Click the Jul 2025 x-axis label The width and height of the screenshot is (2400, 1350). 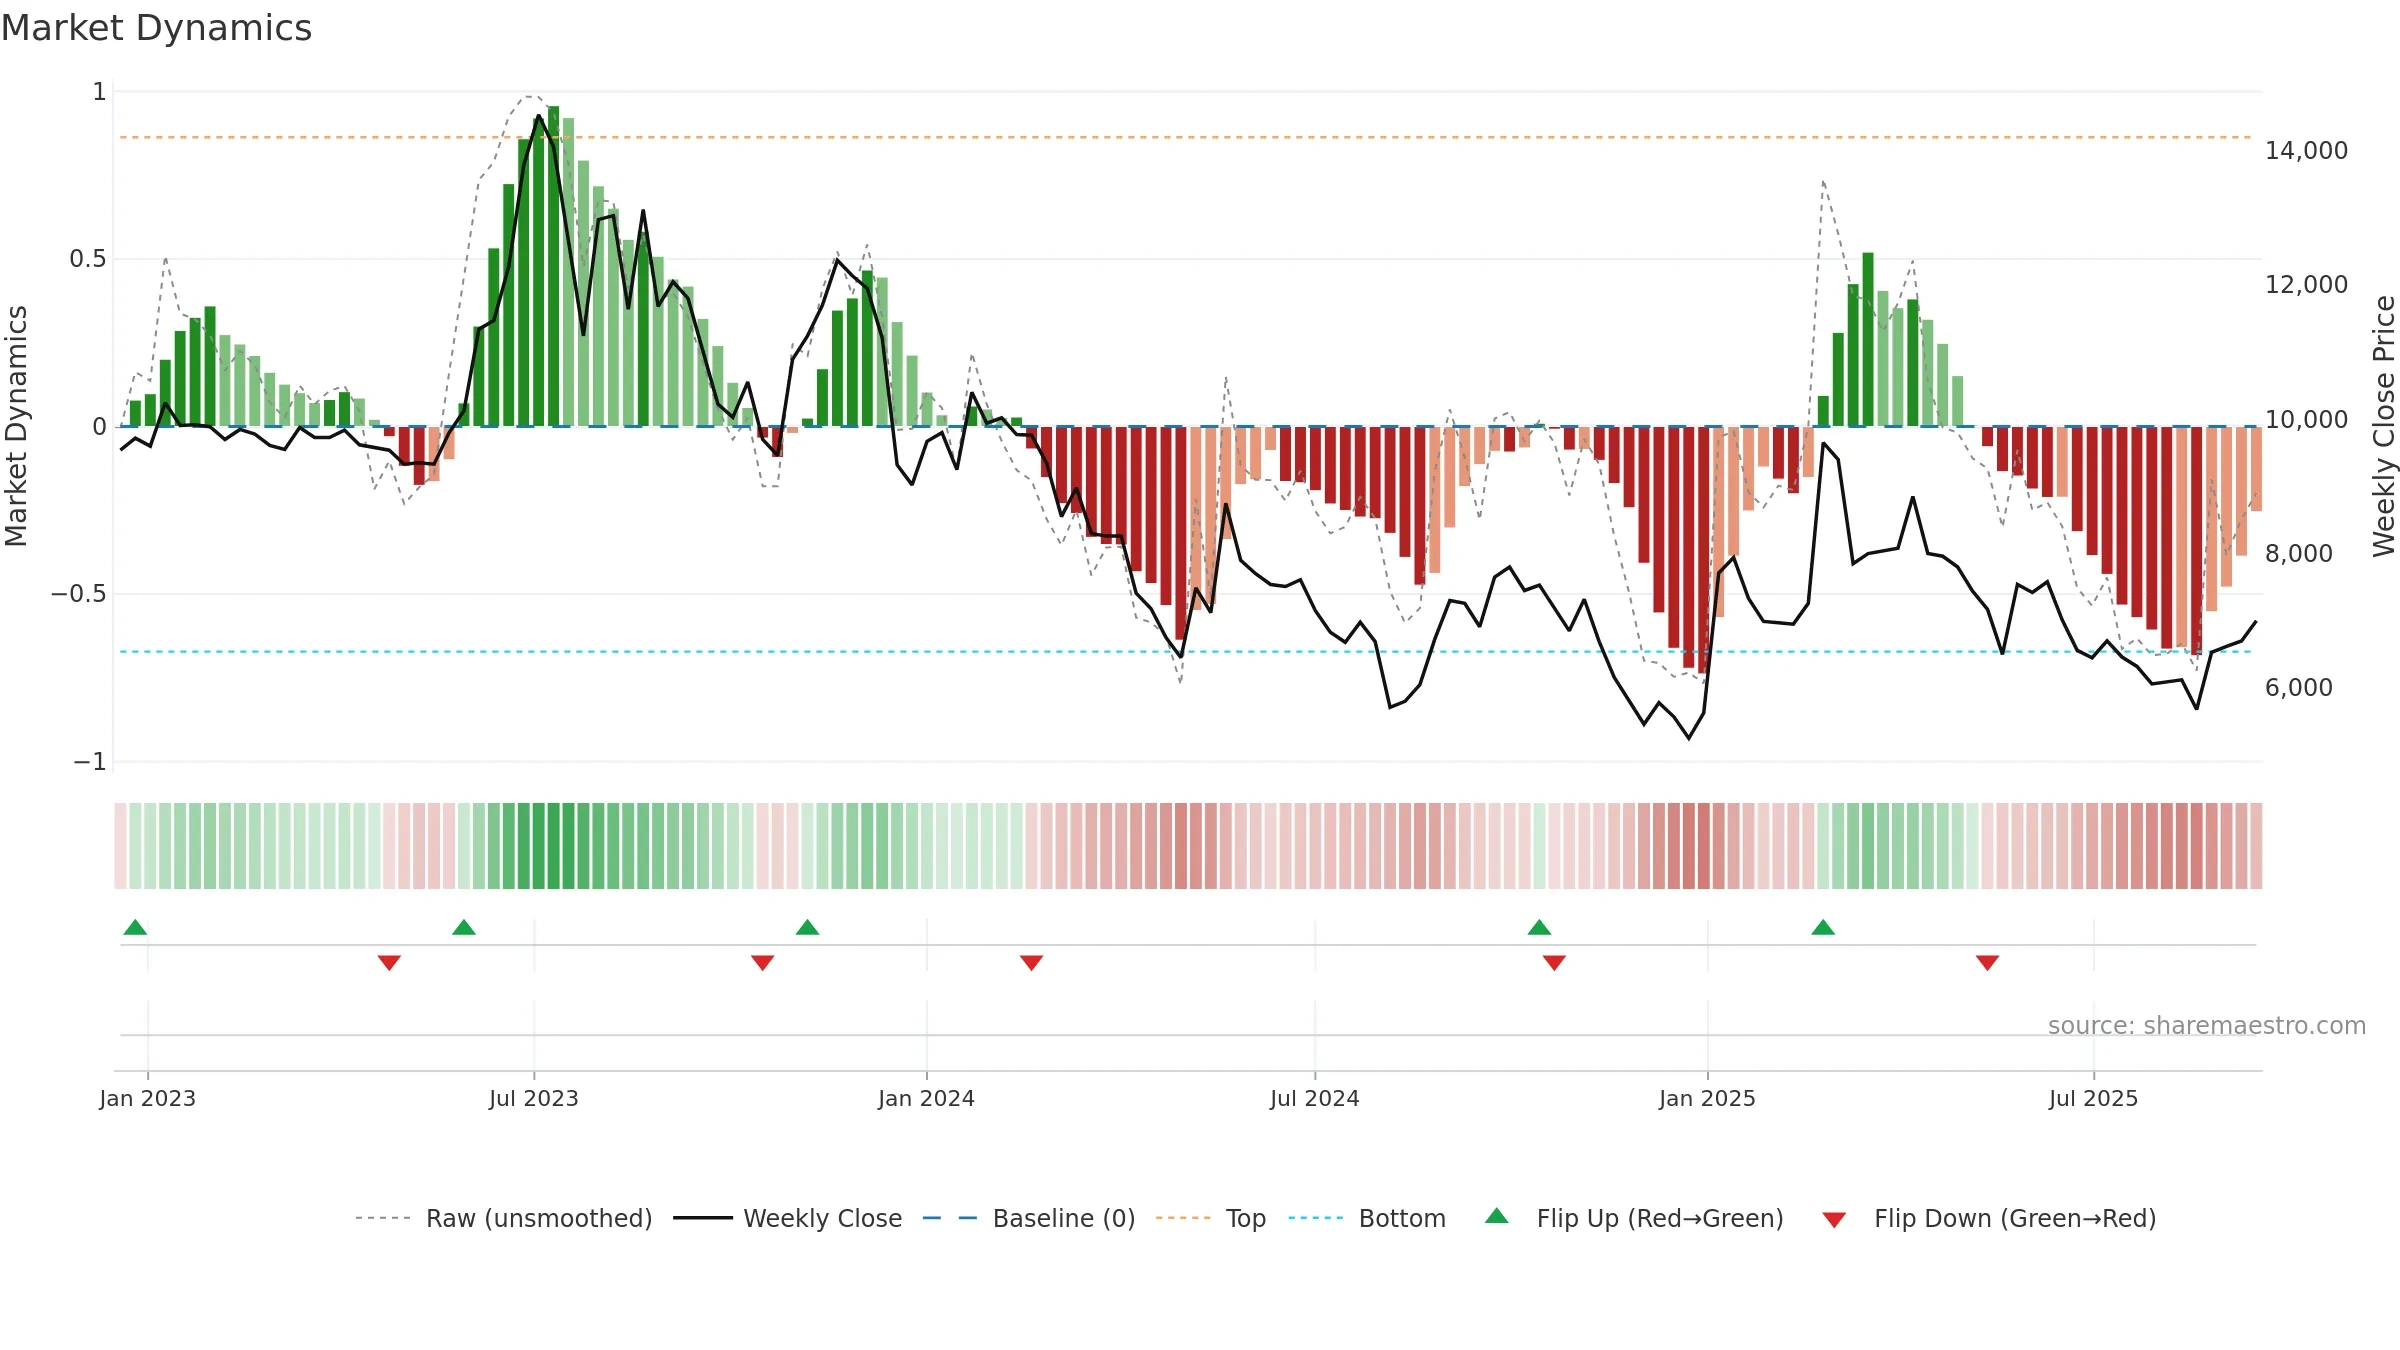tap(2093, 1098)
